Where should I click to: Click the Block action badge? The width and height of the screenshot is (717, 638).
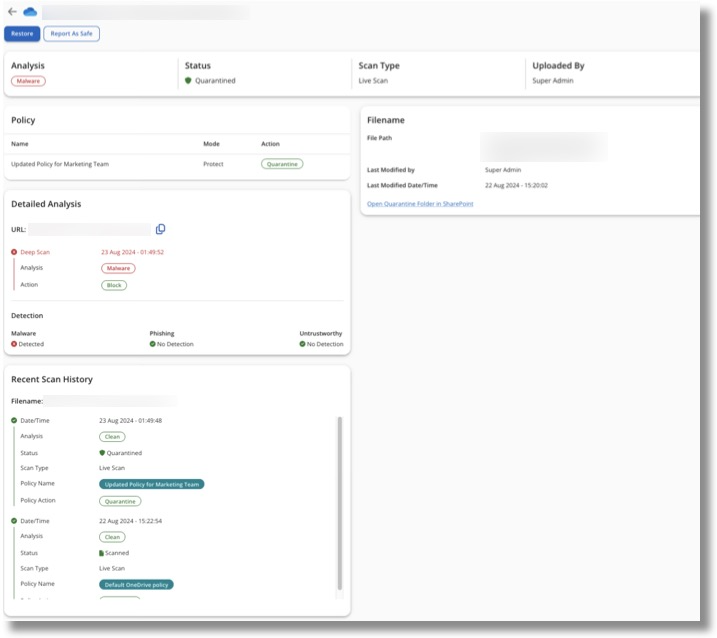114,285
